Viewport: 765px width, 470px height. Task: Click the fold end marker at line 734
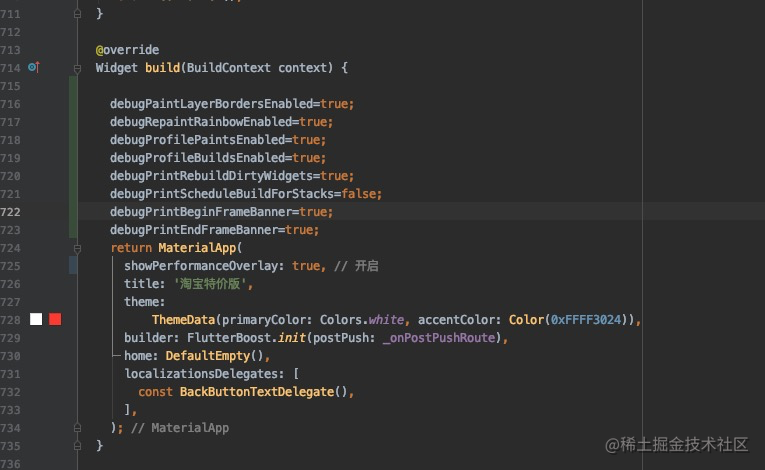click(77, 428)
